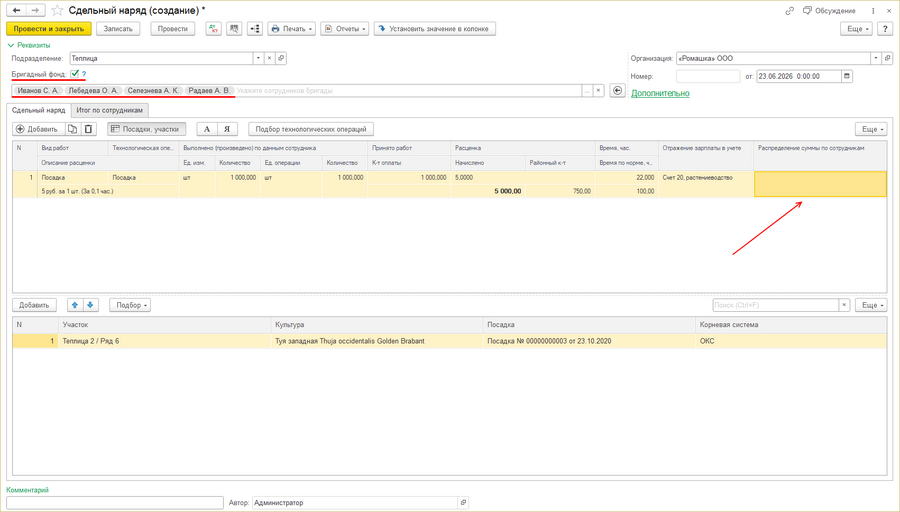The image size is (900, 512).
Task: Click the round left-arrow fill button
Action: click(x=617, y=91)
